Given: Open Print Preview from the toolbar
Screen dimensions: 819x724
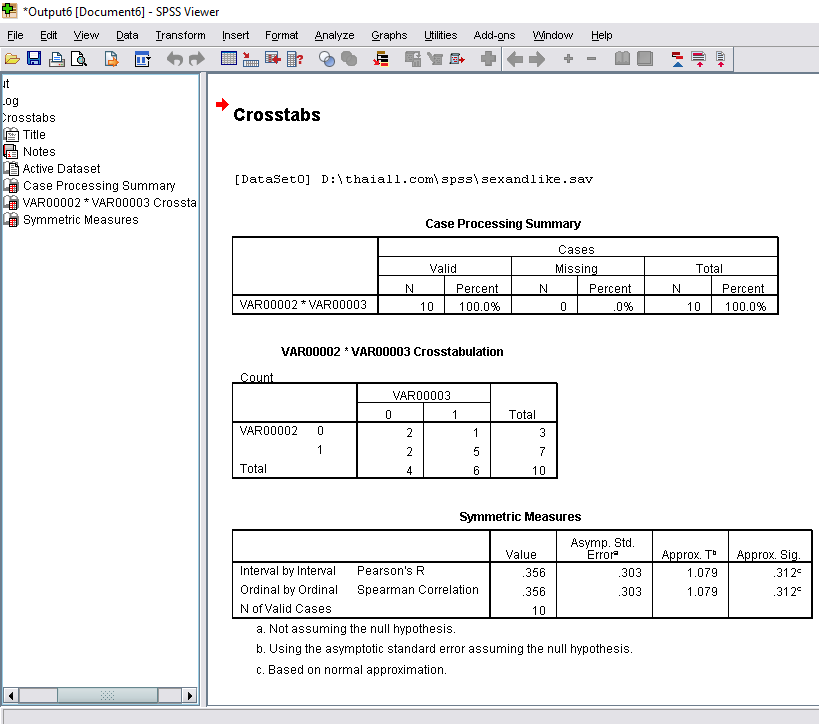Looking at the screenshot, I should pyautogui.click(x=79, y=60).
